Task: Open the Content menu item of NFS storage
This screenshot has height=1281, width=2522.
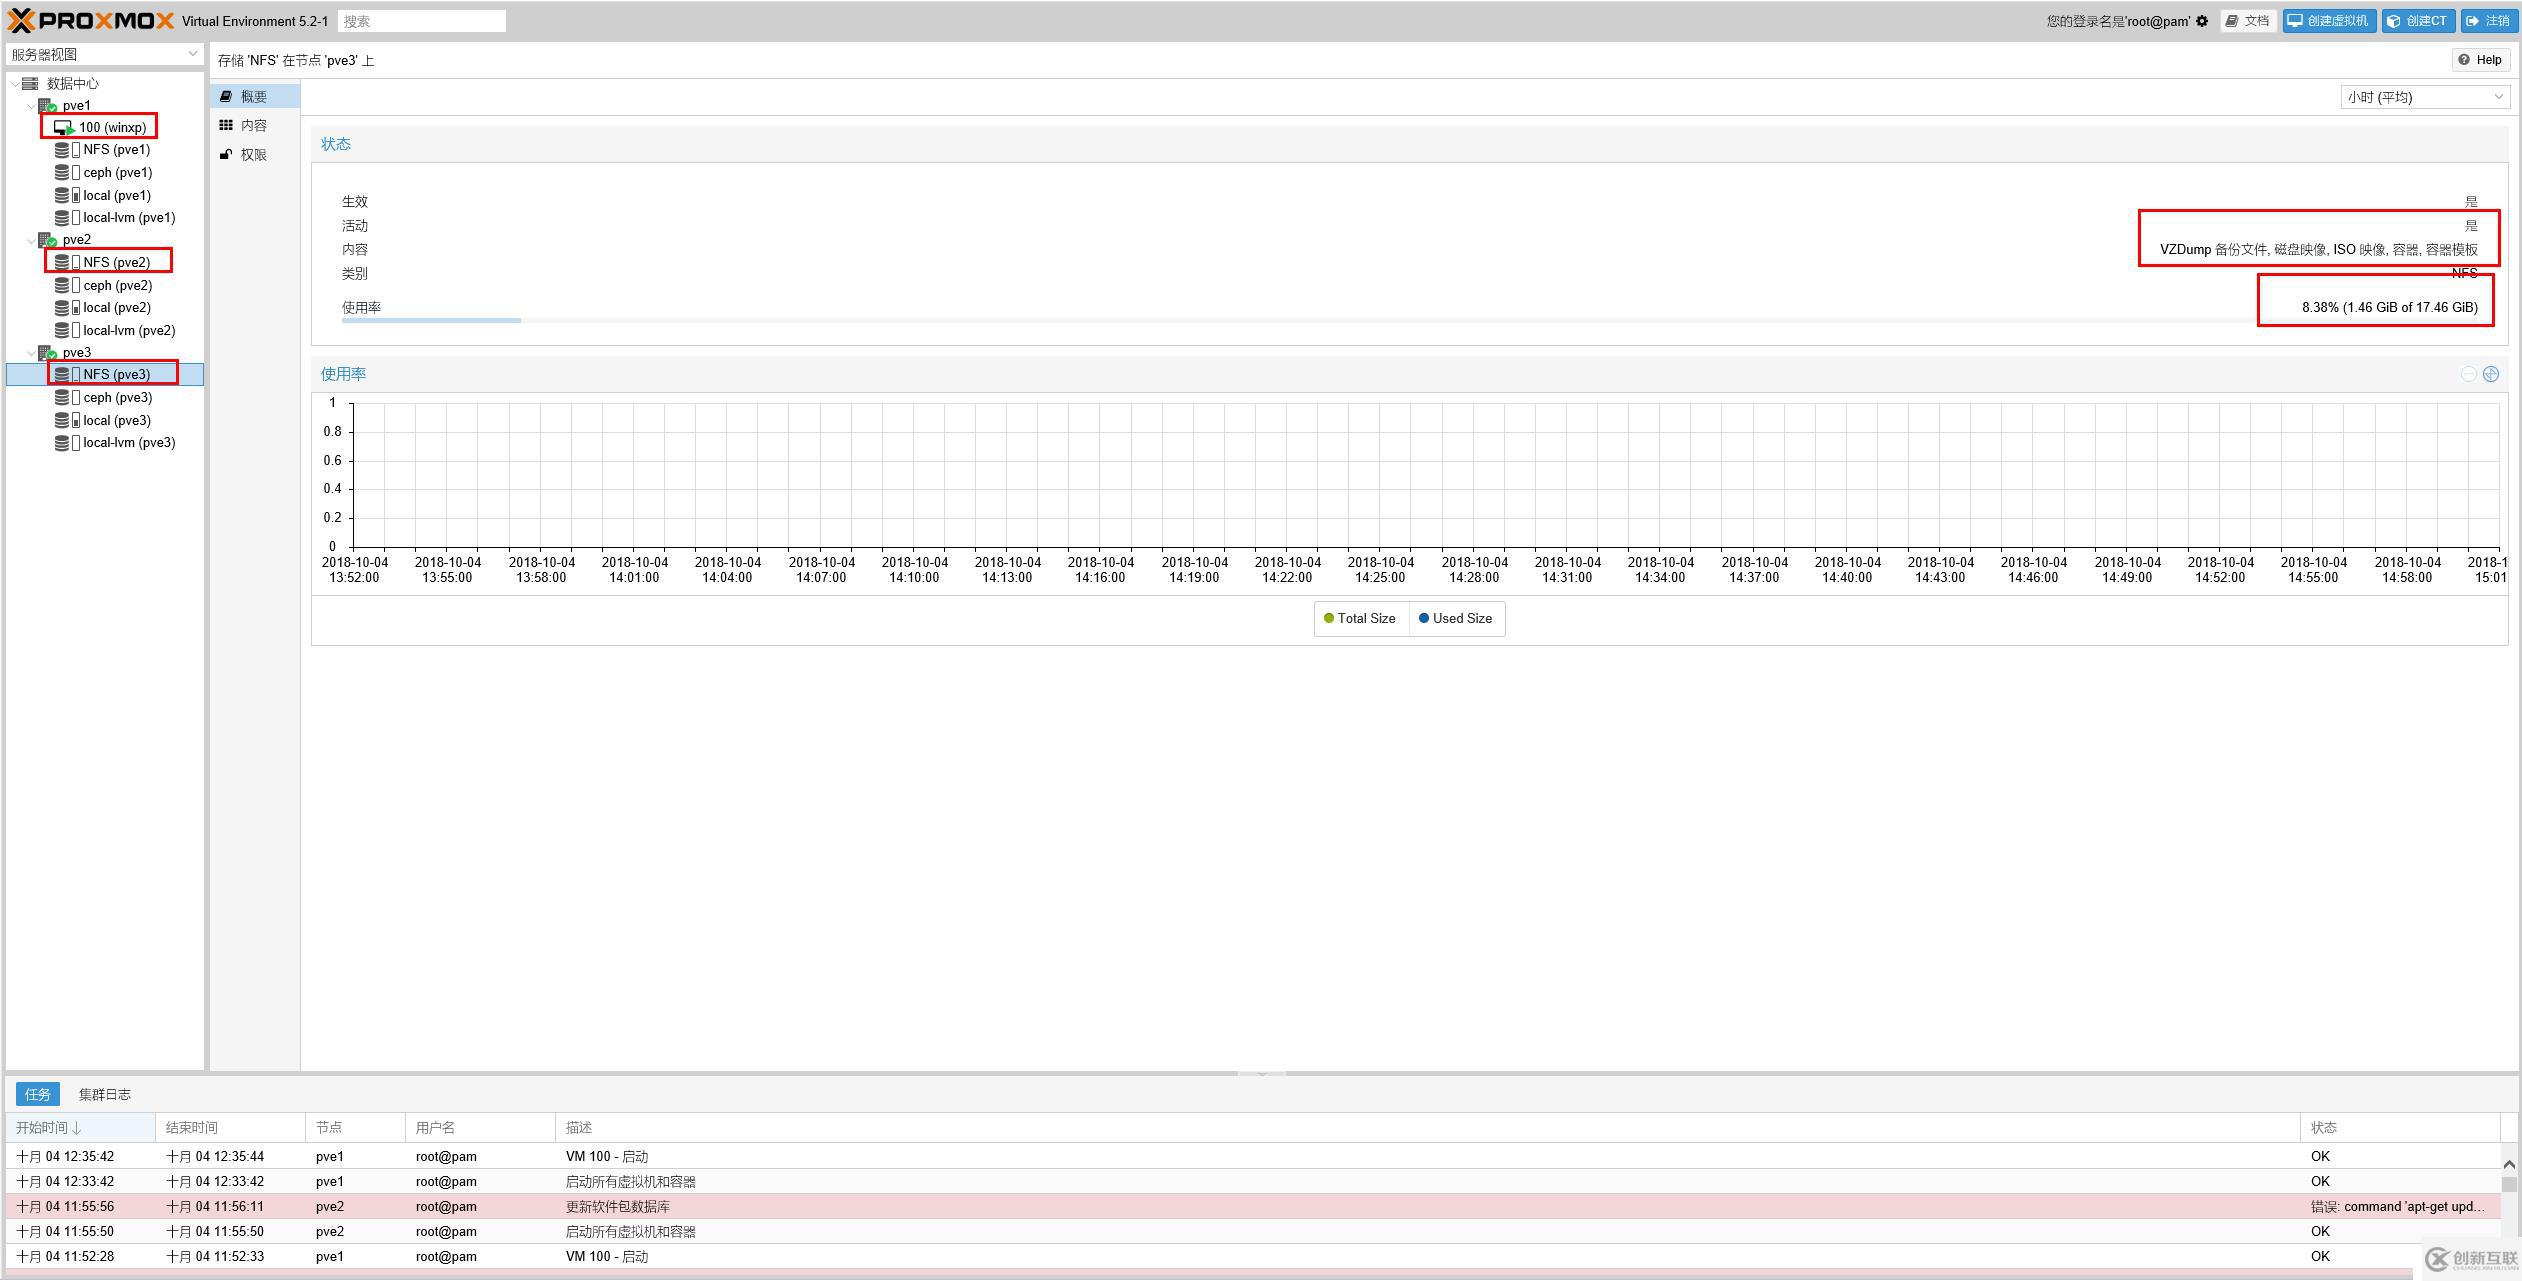Action: click(253, 126)
